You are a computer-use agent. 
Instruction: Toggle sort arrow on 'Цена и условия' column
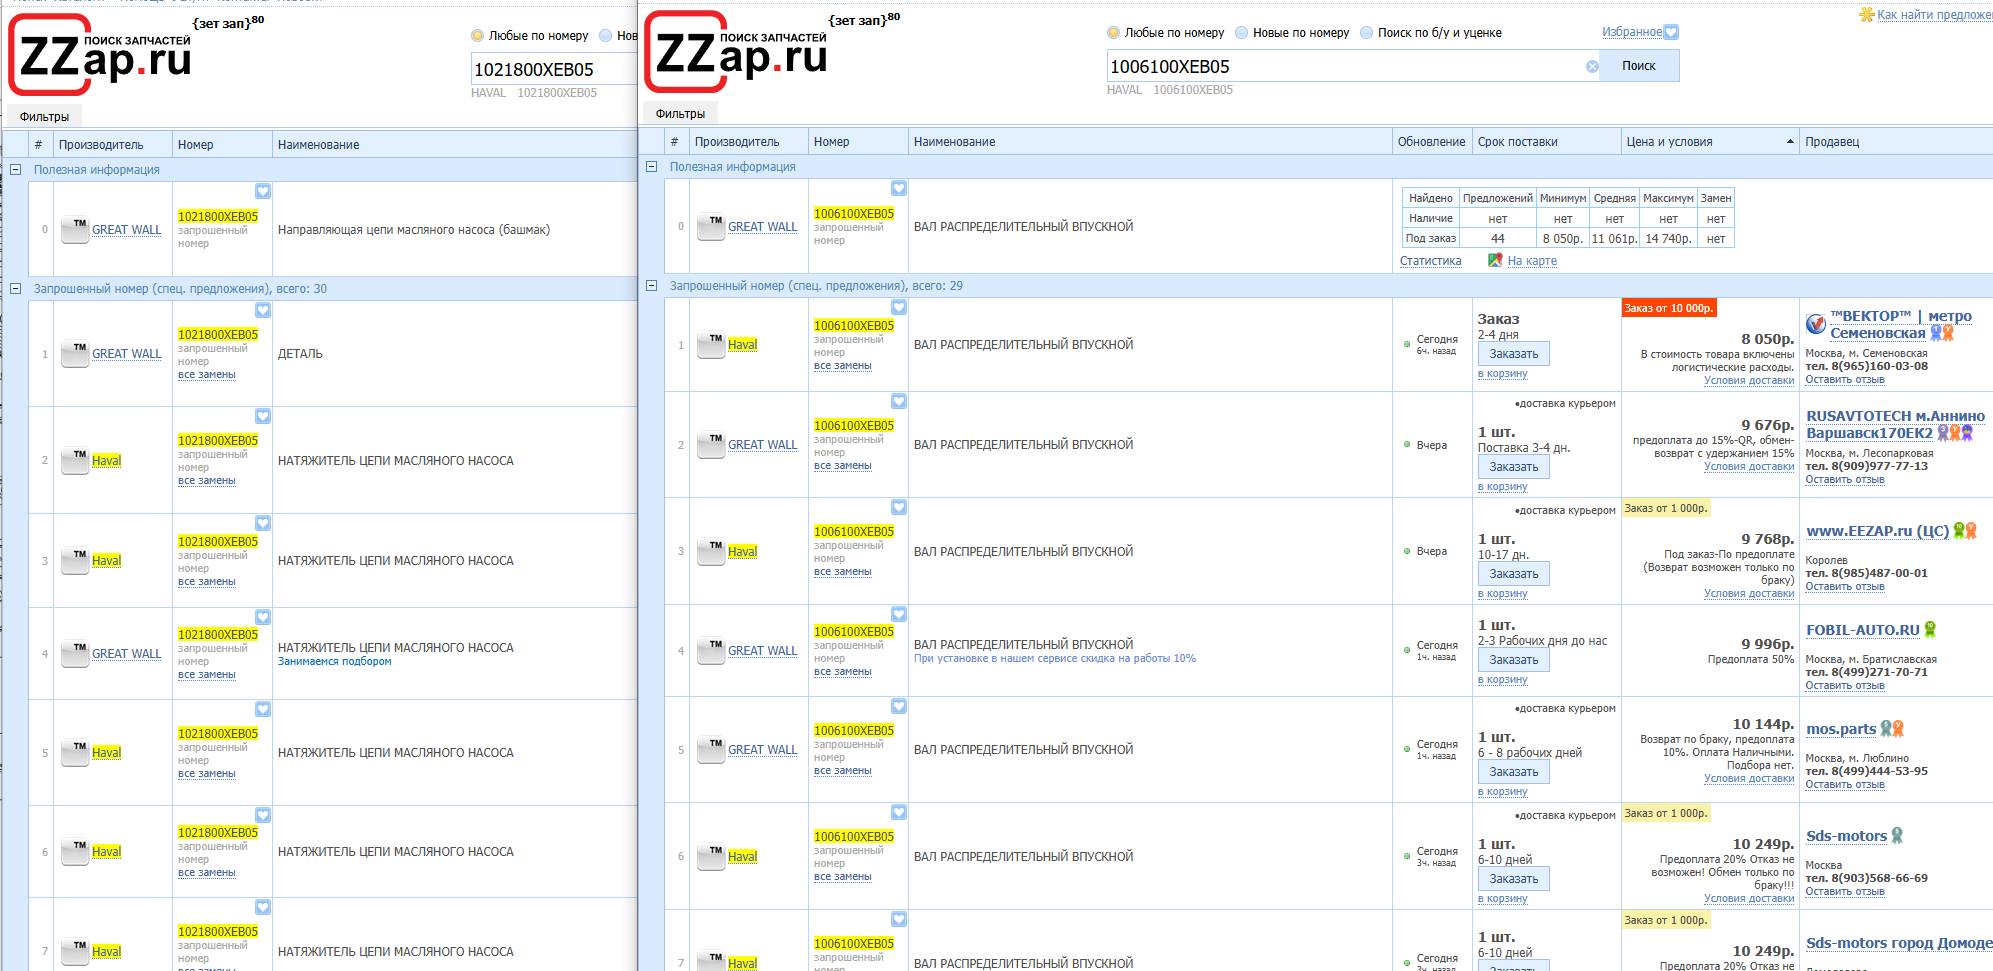point(1790,142)
